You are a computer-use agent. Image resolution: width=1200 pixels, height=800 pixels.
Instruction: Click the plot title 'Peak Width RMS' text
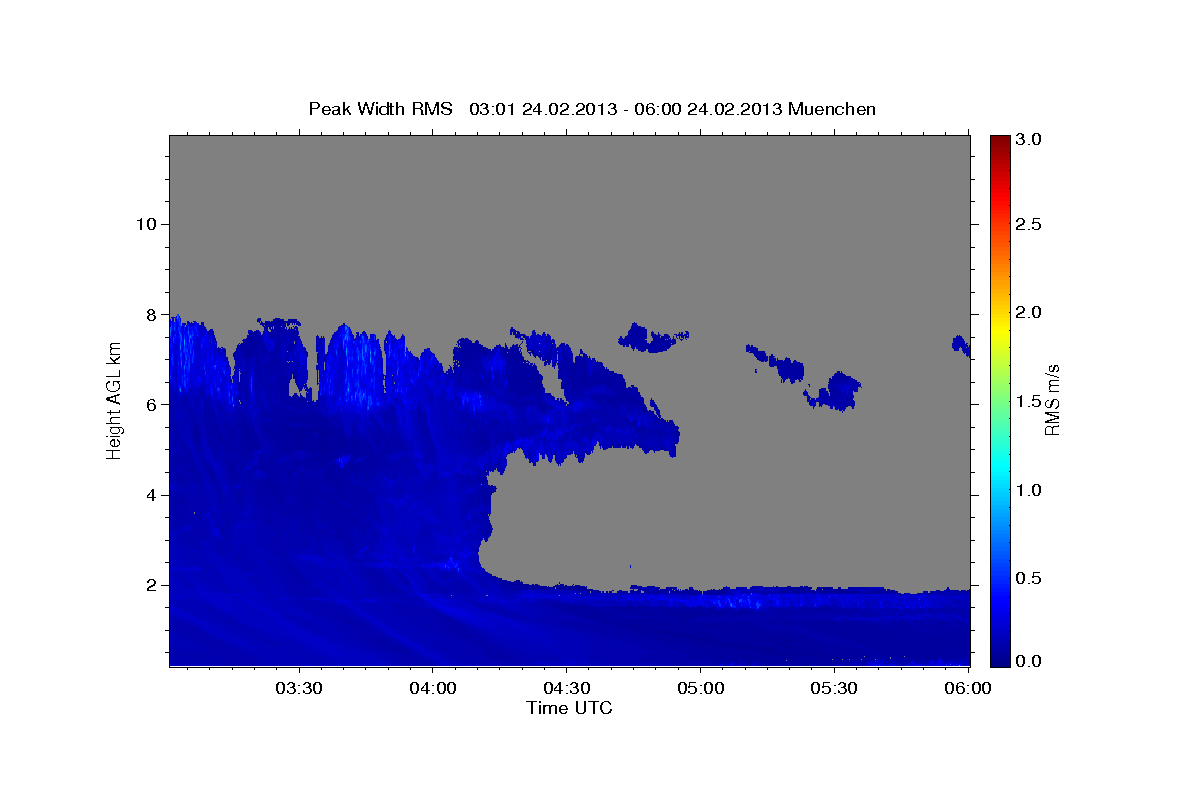pos(380,108)
